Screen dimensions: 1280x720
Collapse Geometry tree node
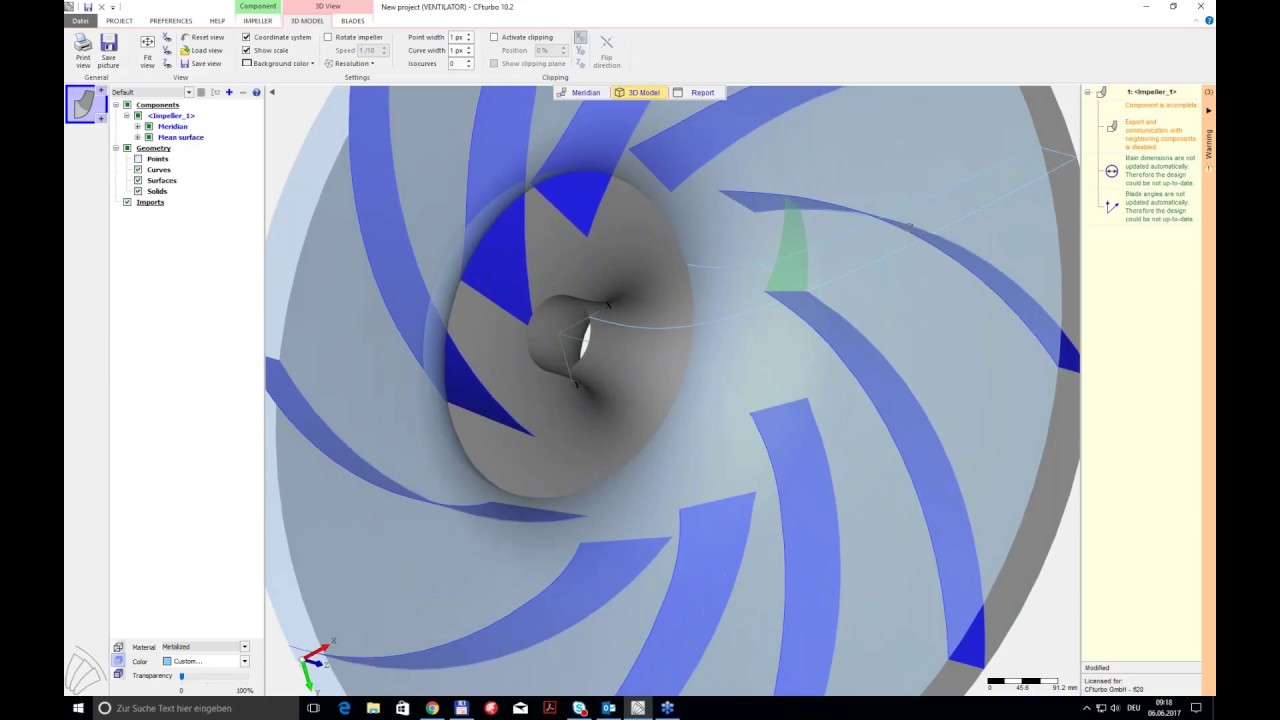tap(116, 148)
